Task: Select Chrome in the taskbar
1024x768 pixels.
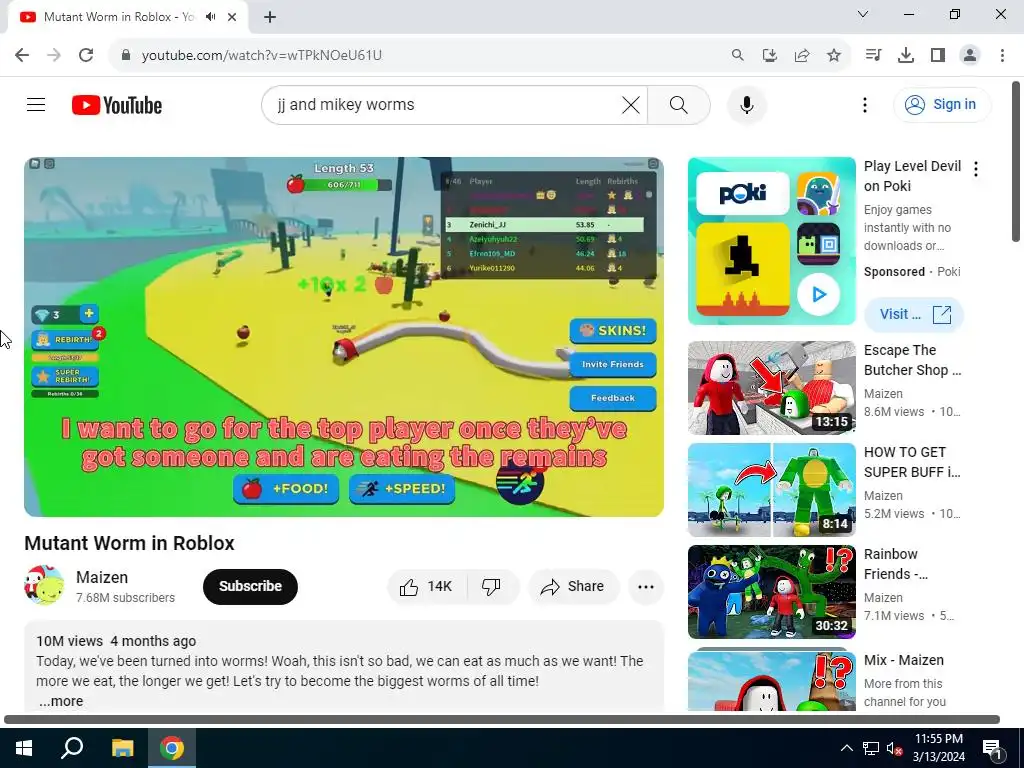Action: coord(172,748)
